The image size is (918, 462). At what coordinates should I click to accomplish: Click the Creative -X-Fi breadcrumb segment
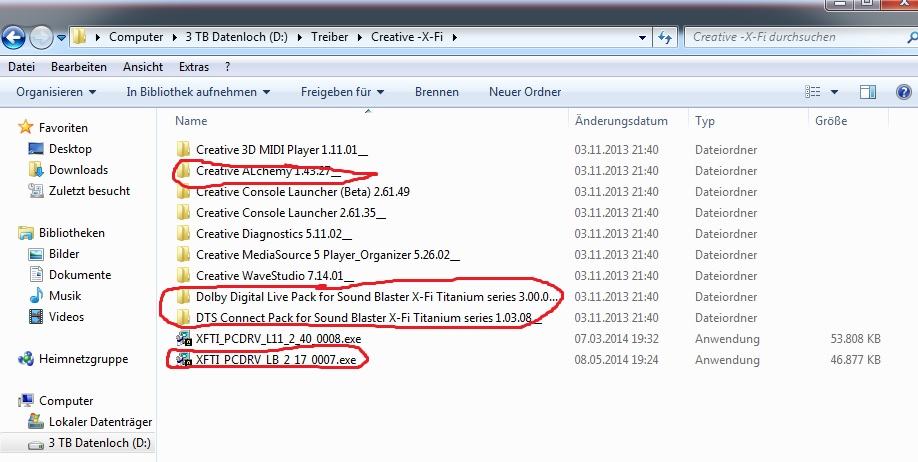coord(407,37)
